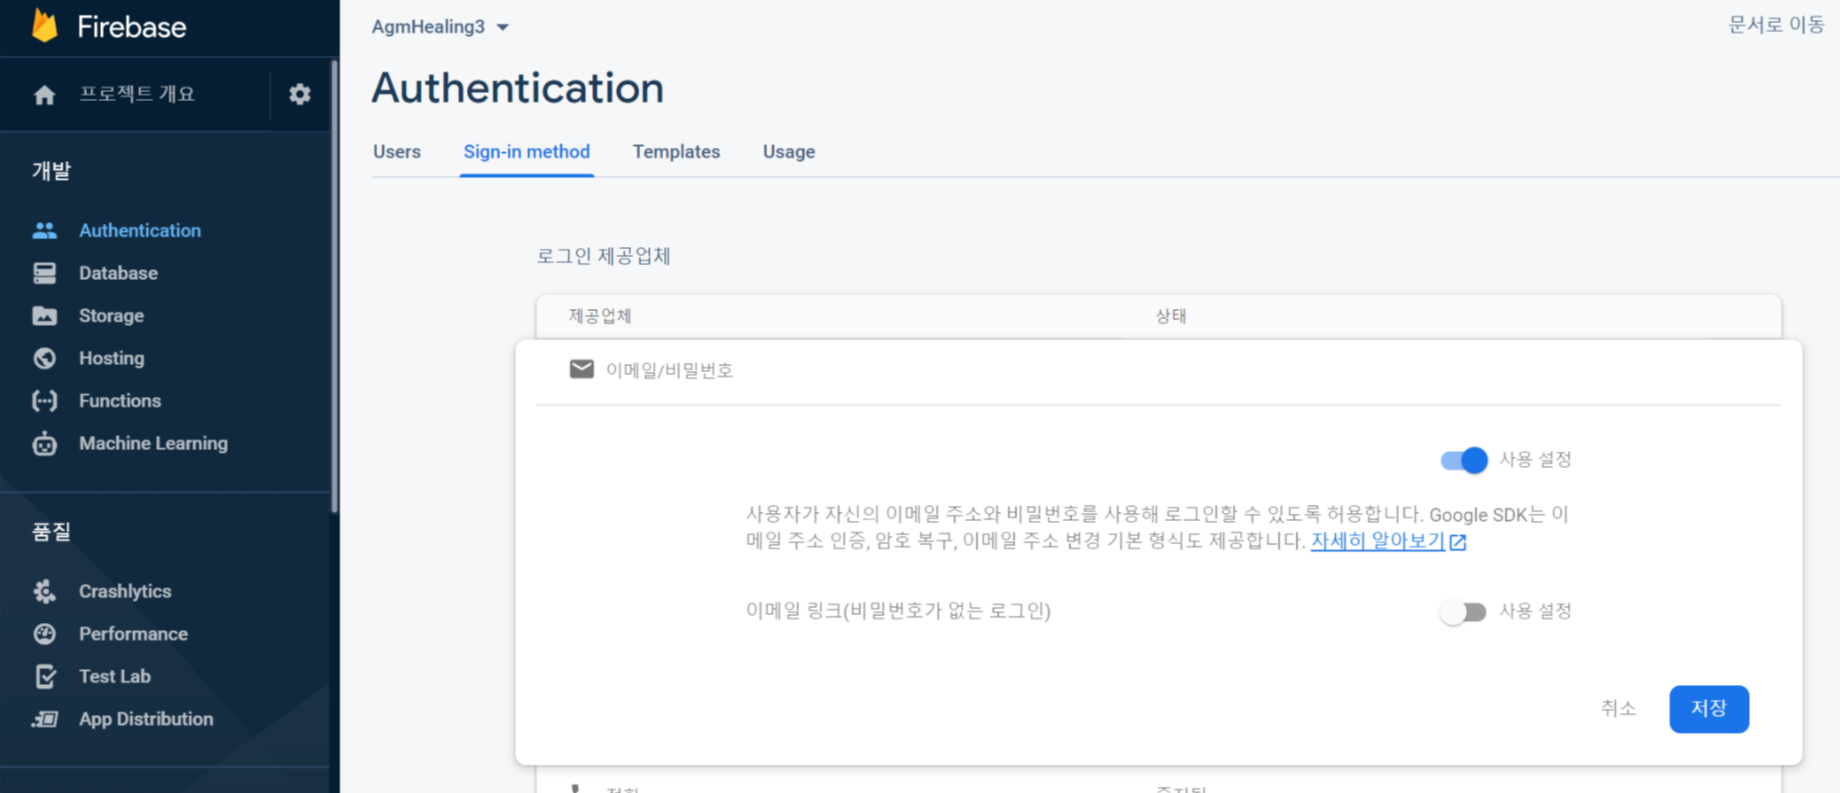Screen dimensions: 1840x793
Task: Click the Storage image icon
Action: [45, 316]
